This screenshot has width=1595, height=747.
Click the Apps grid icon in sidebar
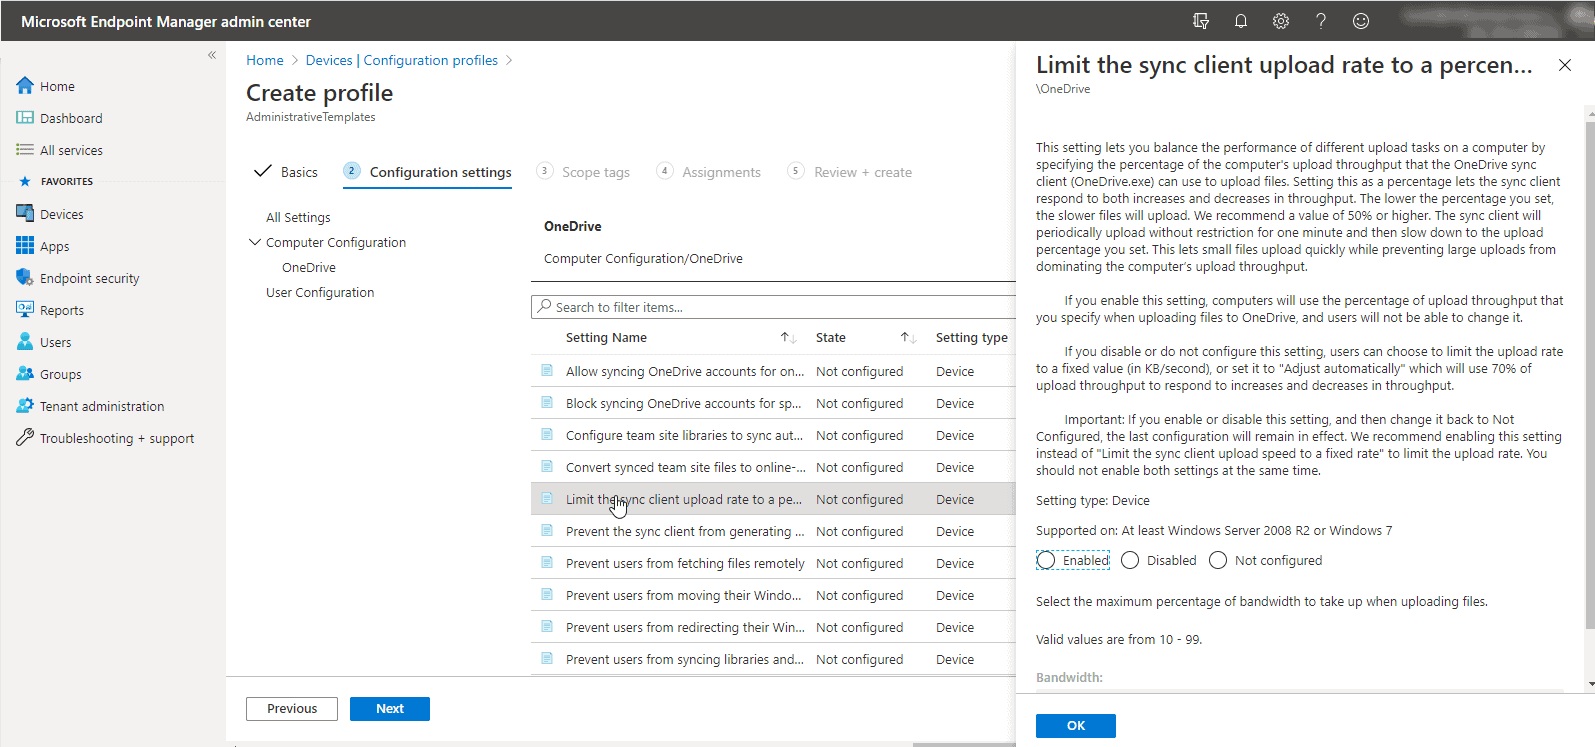(x=25, y=246)
